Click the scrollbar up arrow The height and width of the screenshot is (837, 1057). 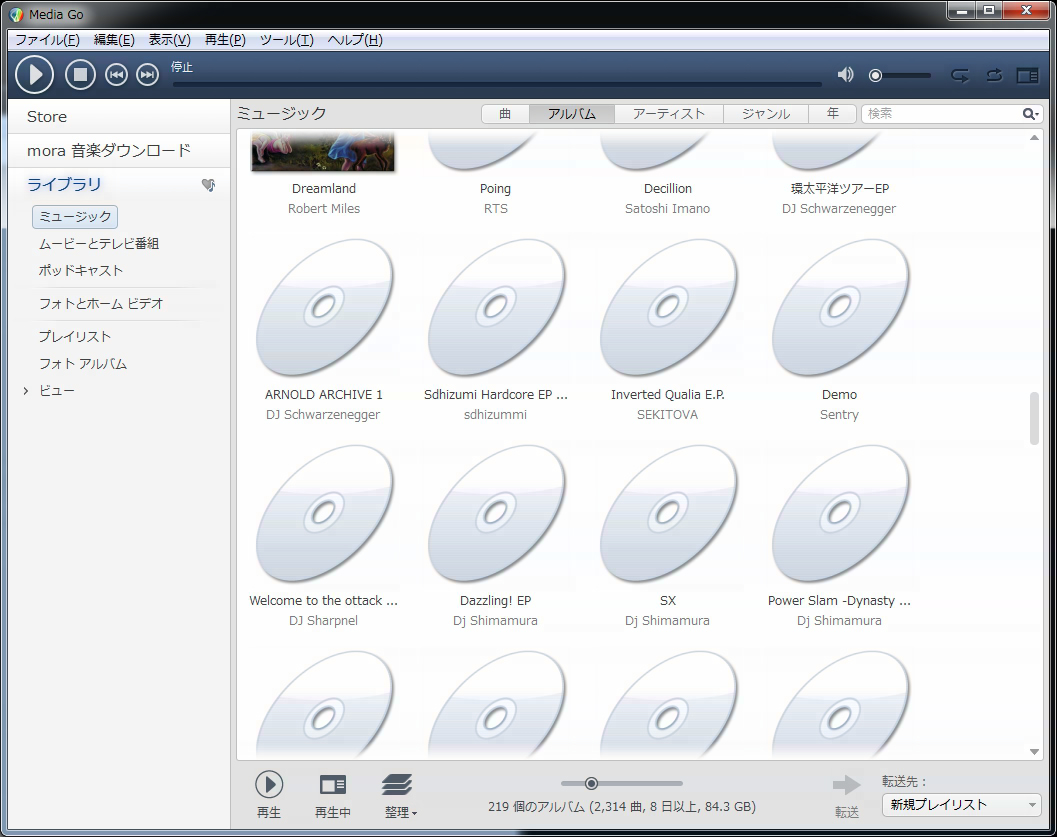tap(1034, 137)
